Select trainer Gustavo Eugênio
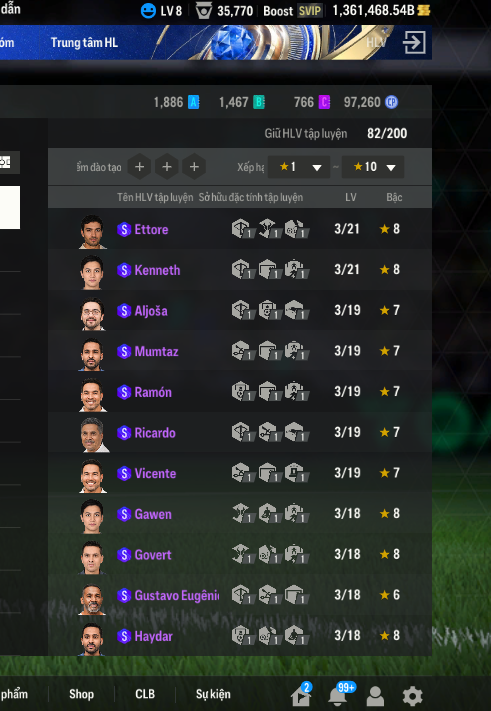 tap(240, 595)
